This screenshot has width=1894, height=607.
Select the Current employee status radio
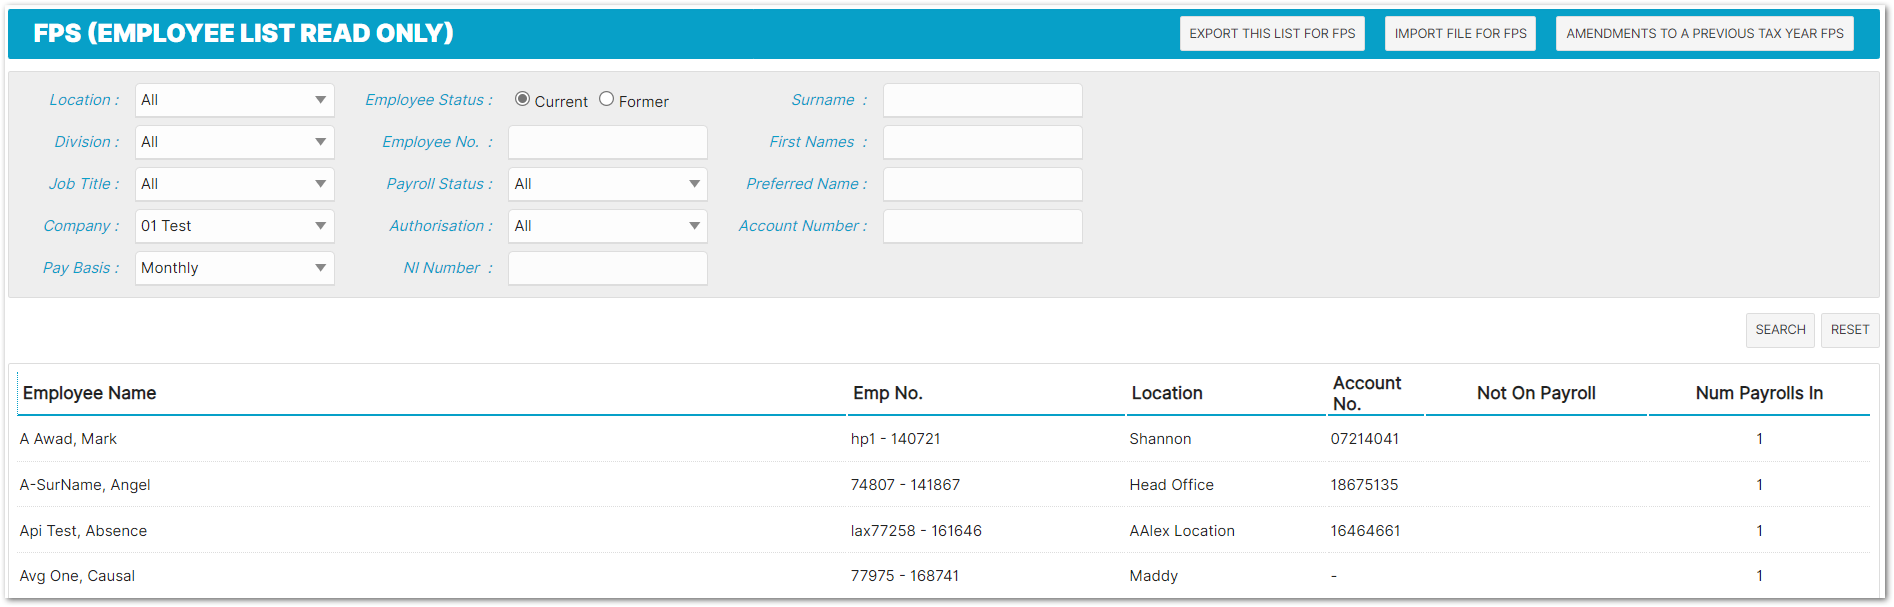522,99
